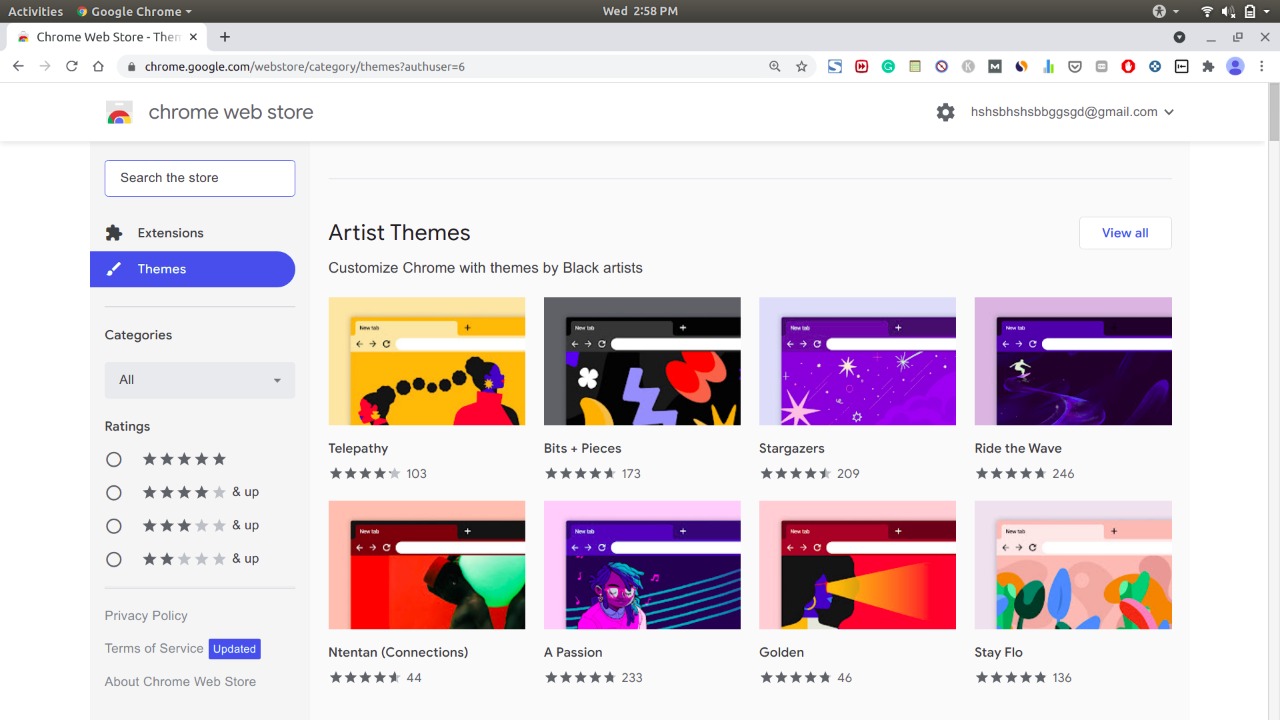Viewport: 1280px width, 720px height.
Task: Click the page vertical scrollbar thumb
Action: pyautogui.click(x=1274, y=112)
